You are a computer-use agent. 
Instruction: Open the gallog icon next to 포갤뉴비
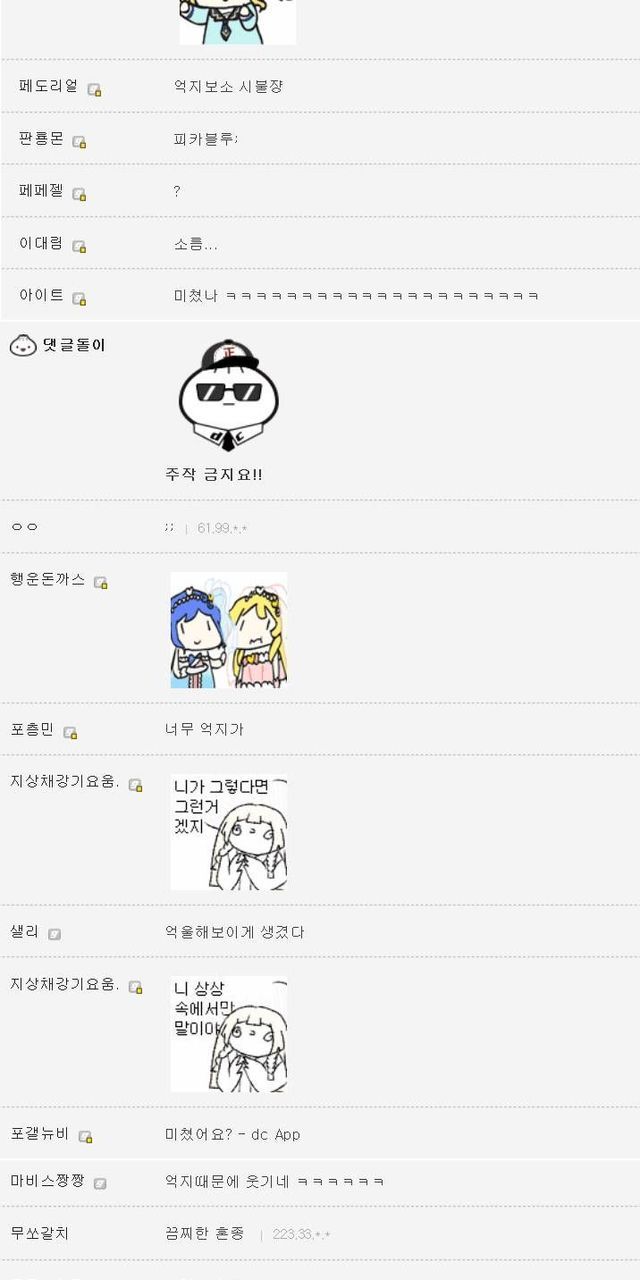[x=85, y=1137]
